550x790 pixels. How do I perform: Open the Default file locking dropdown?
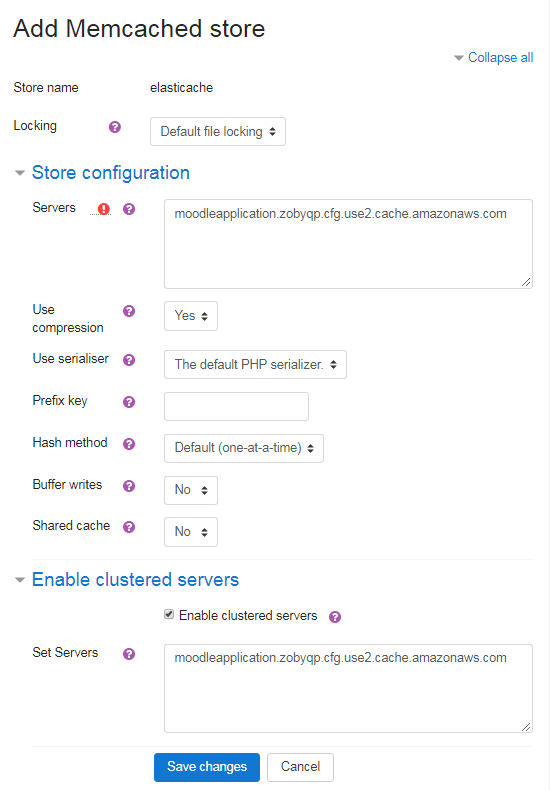point(218,131)
